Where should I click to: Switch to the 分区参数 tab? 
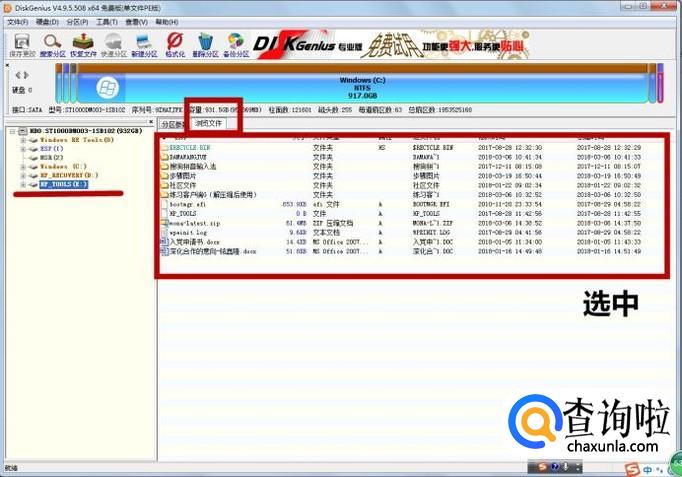[172, 124]
